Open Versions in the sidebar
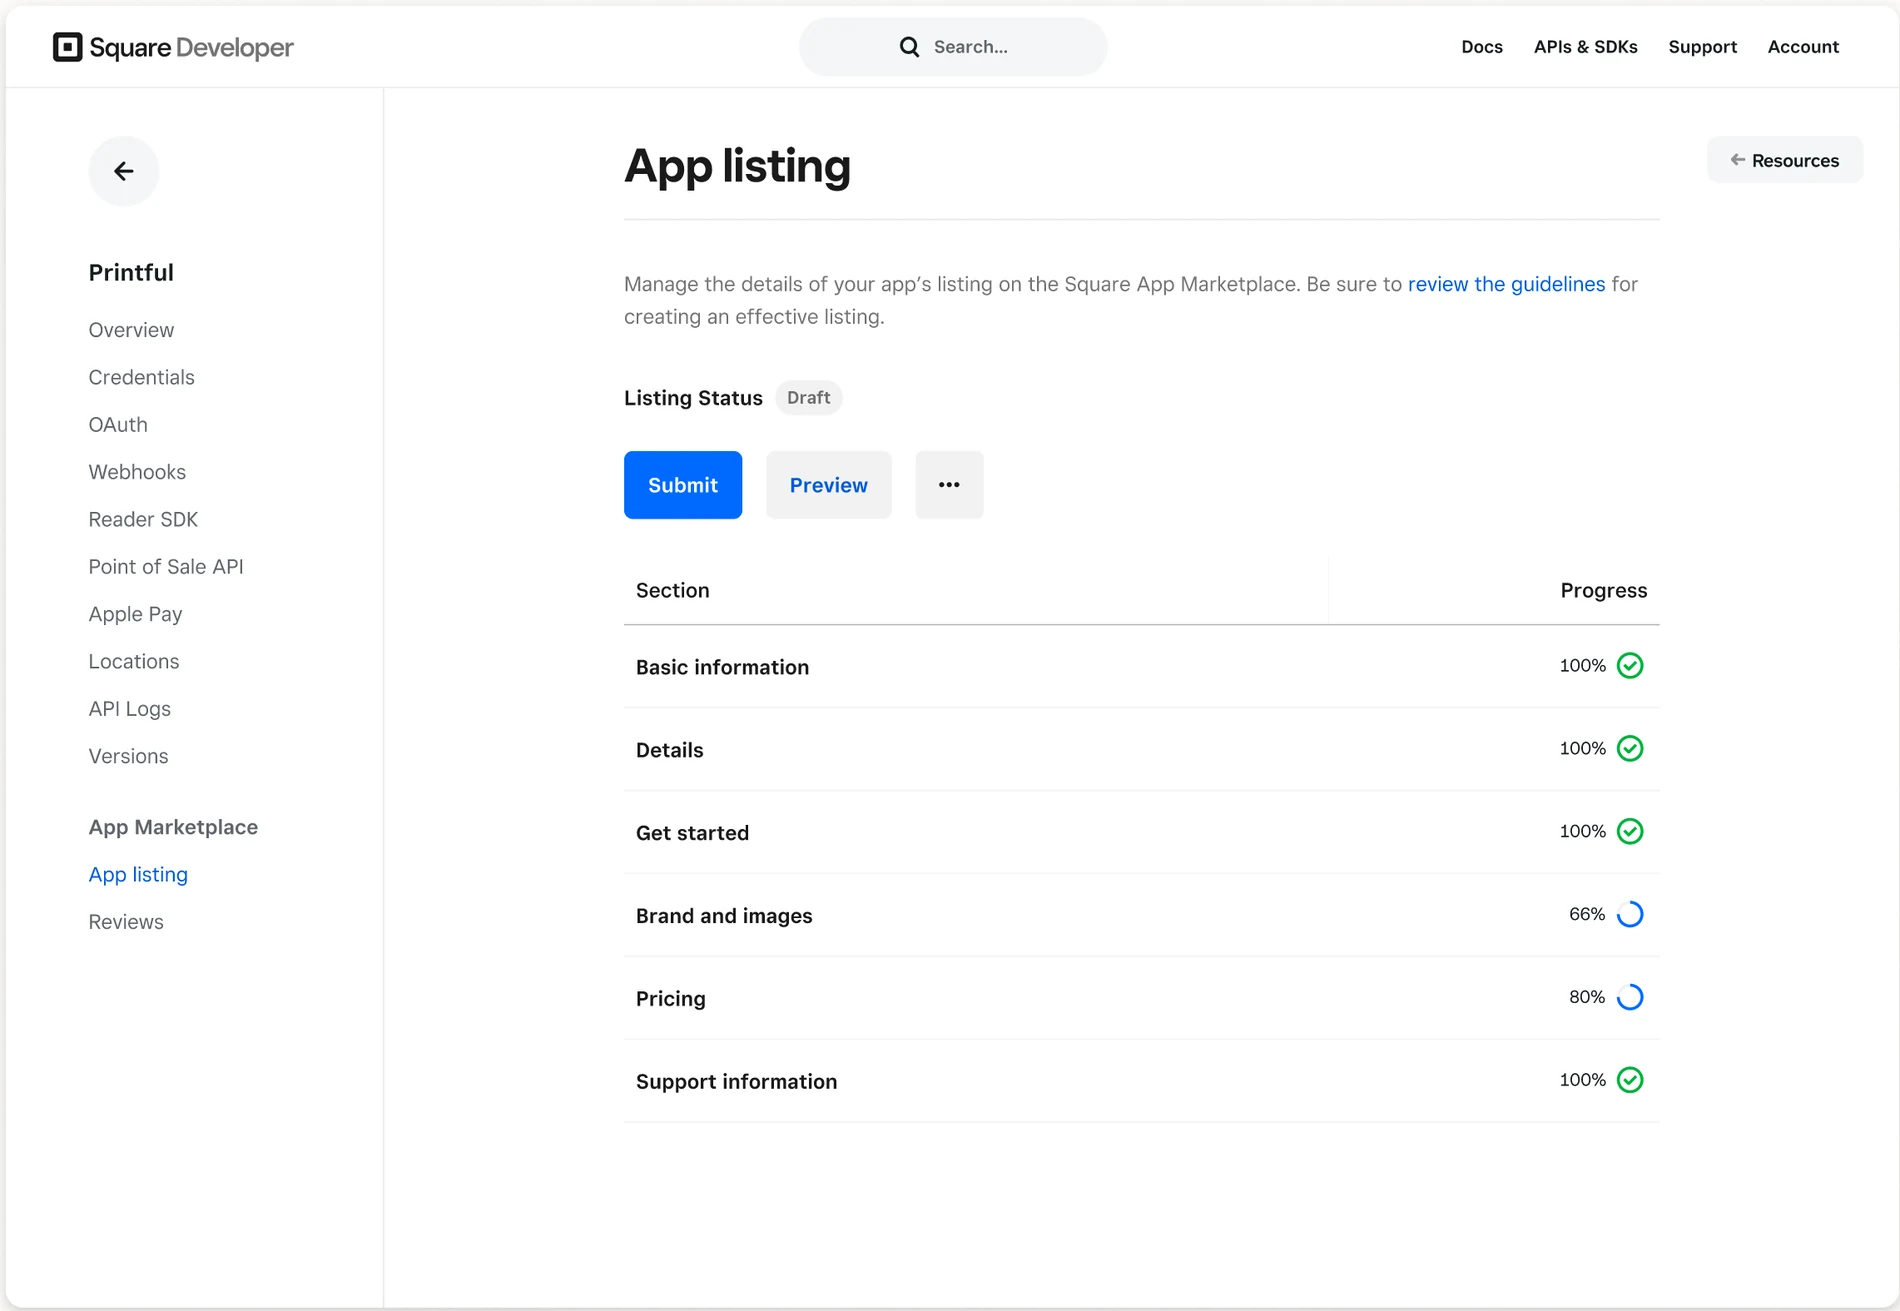This screenshot has height=1311, width=1900. coord(128,756)
